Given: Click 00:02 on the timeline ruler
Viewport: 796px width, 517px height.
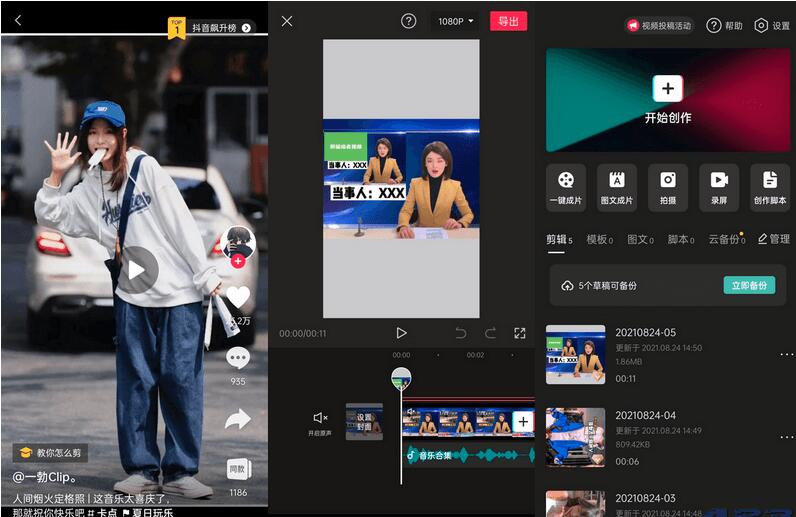Looking at the screenshot, I should [475, 355].
